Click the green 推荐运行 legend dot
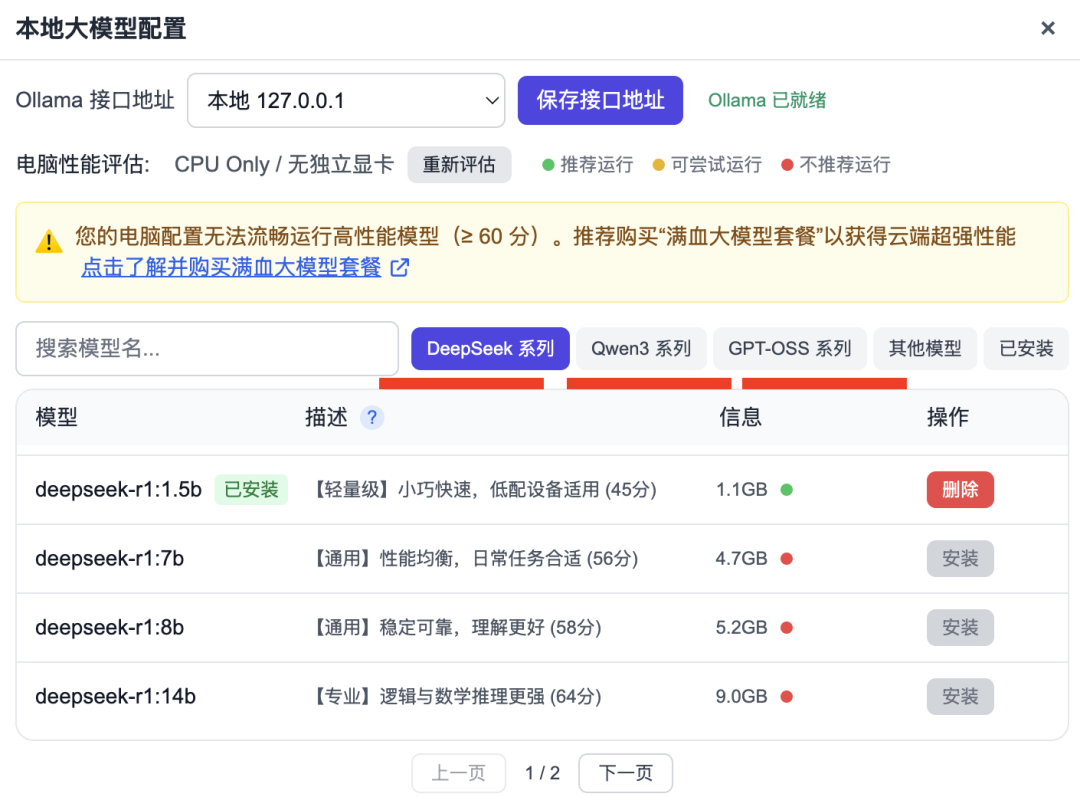This screenshot has height=797, width=1080. 548,165
